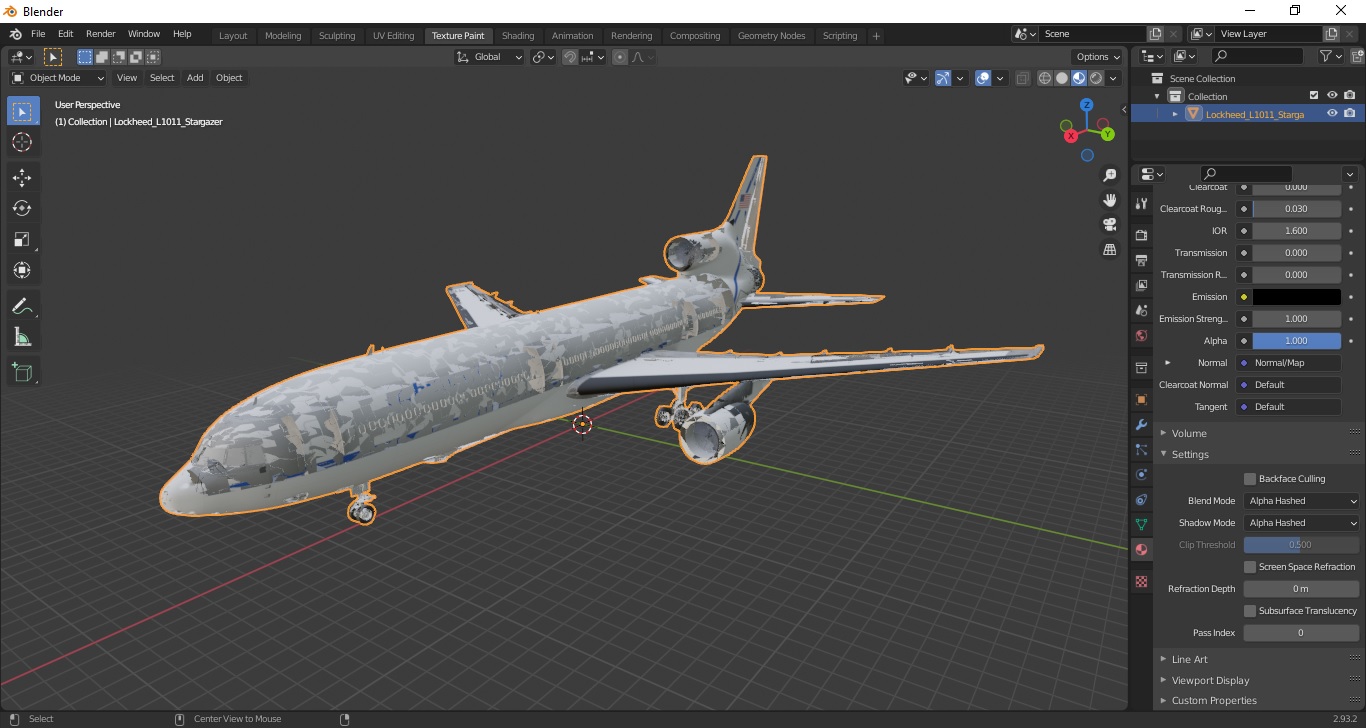Toggle proportional editing button

(620, 57)
